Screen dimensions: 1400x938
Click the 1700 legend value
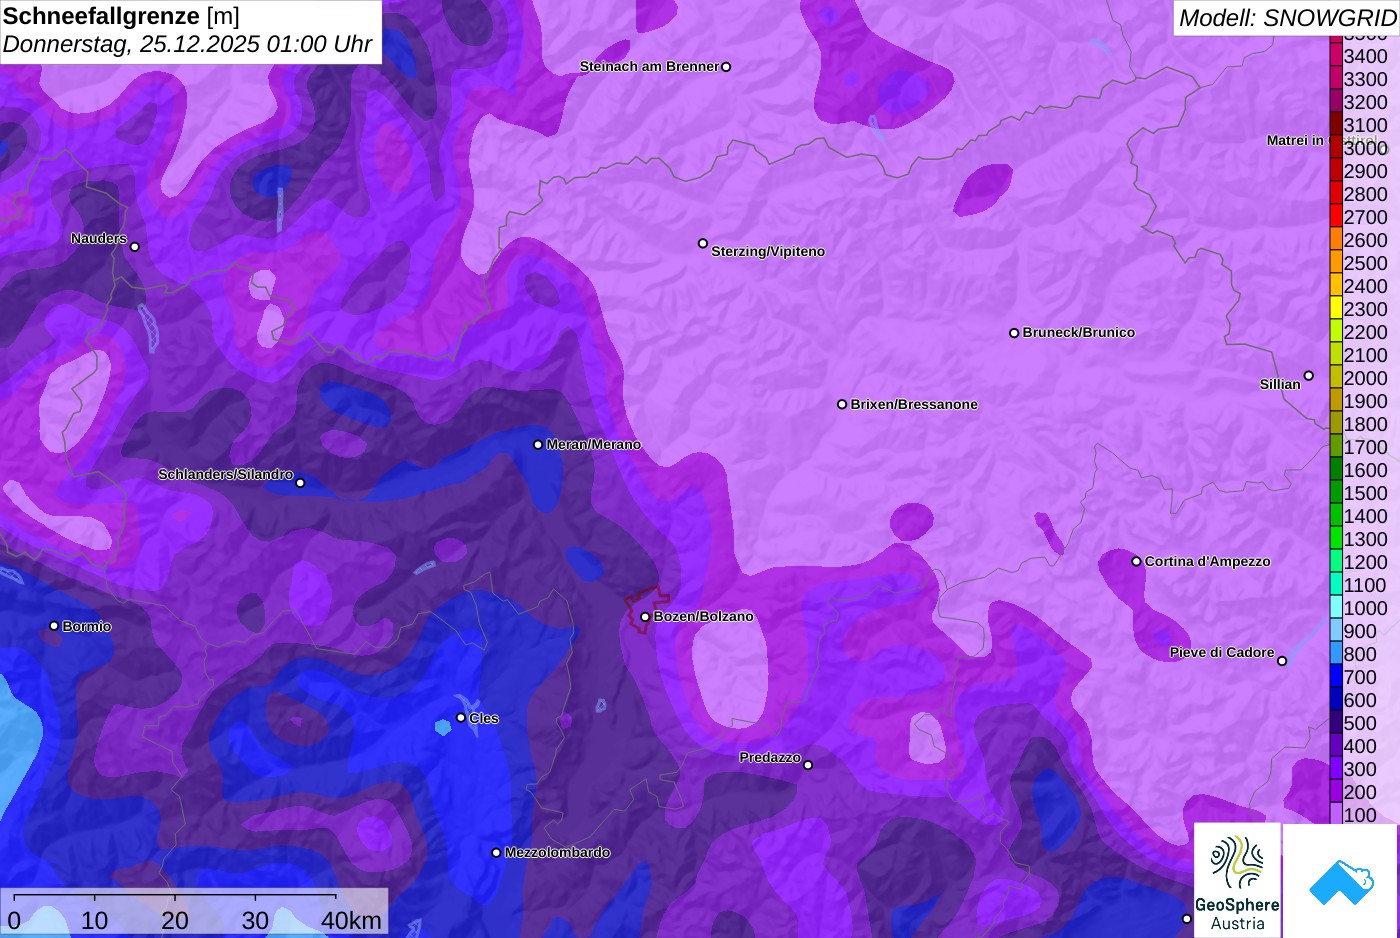pos(1366,447)
